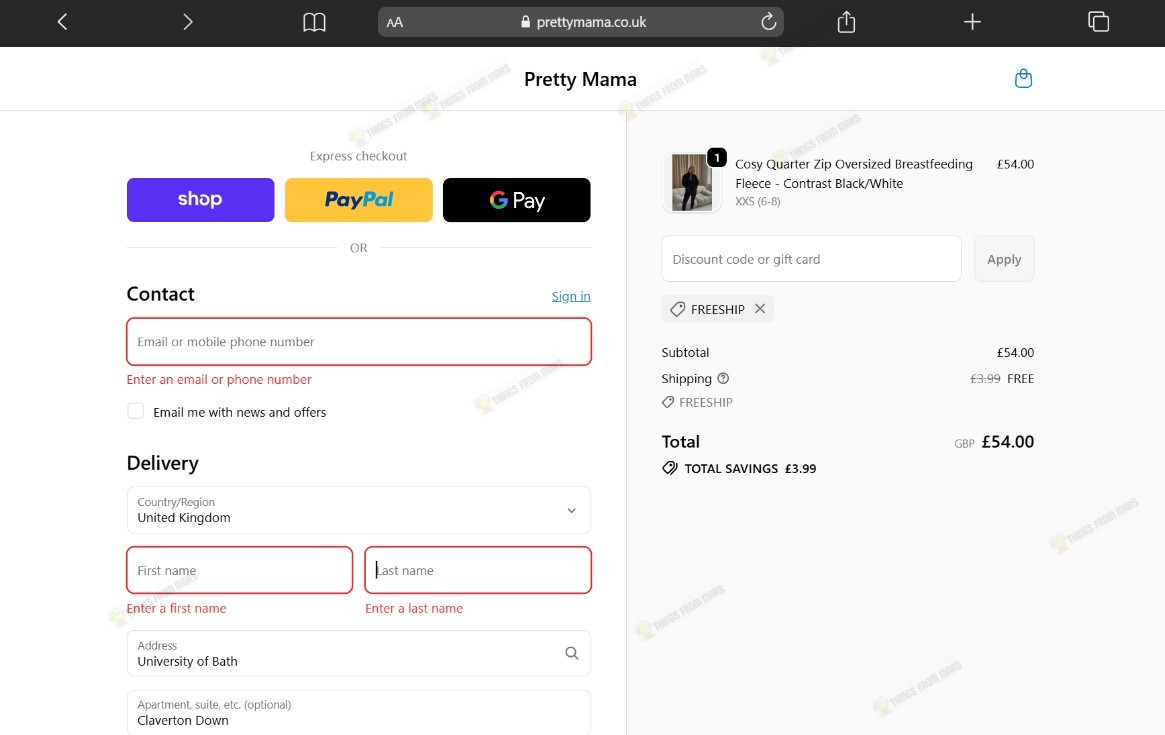The height and width of the screenshot is (735, 1165).
Task: Click the 'Enter a first name' error
Action: pyautogui.click(x=176, y=608)
